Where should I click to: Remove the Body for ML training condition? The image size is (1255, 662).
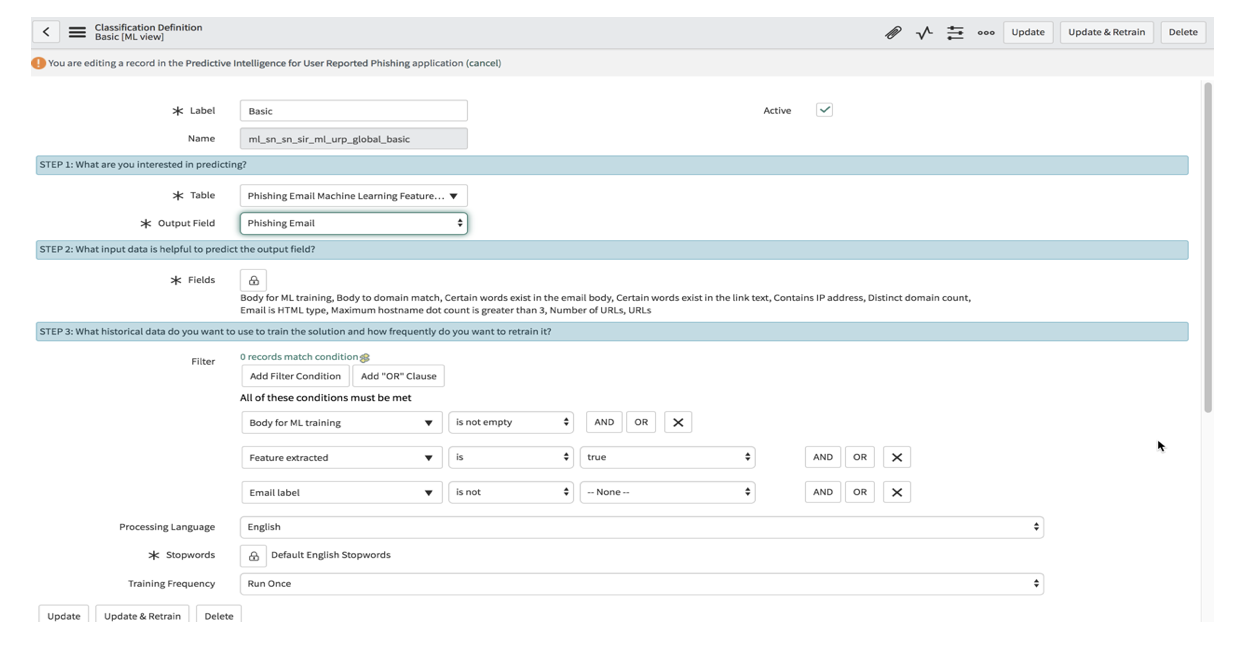678,423
